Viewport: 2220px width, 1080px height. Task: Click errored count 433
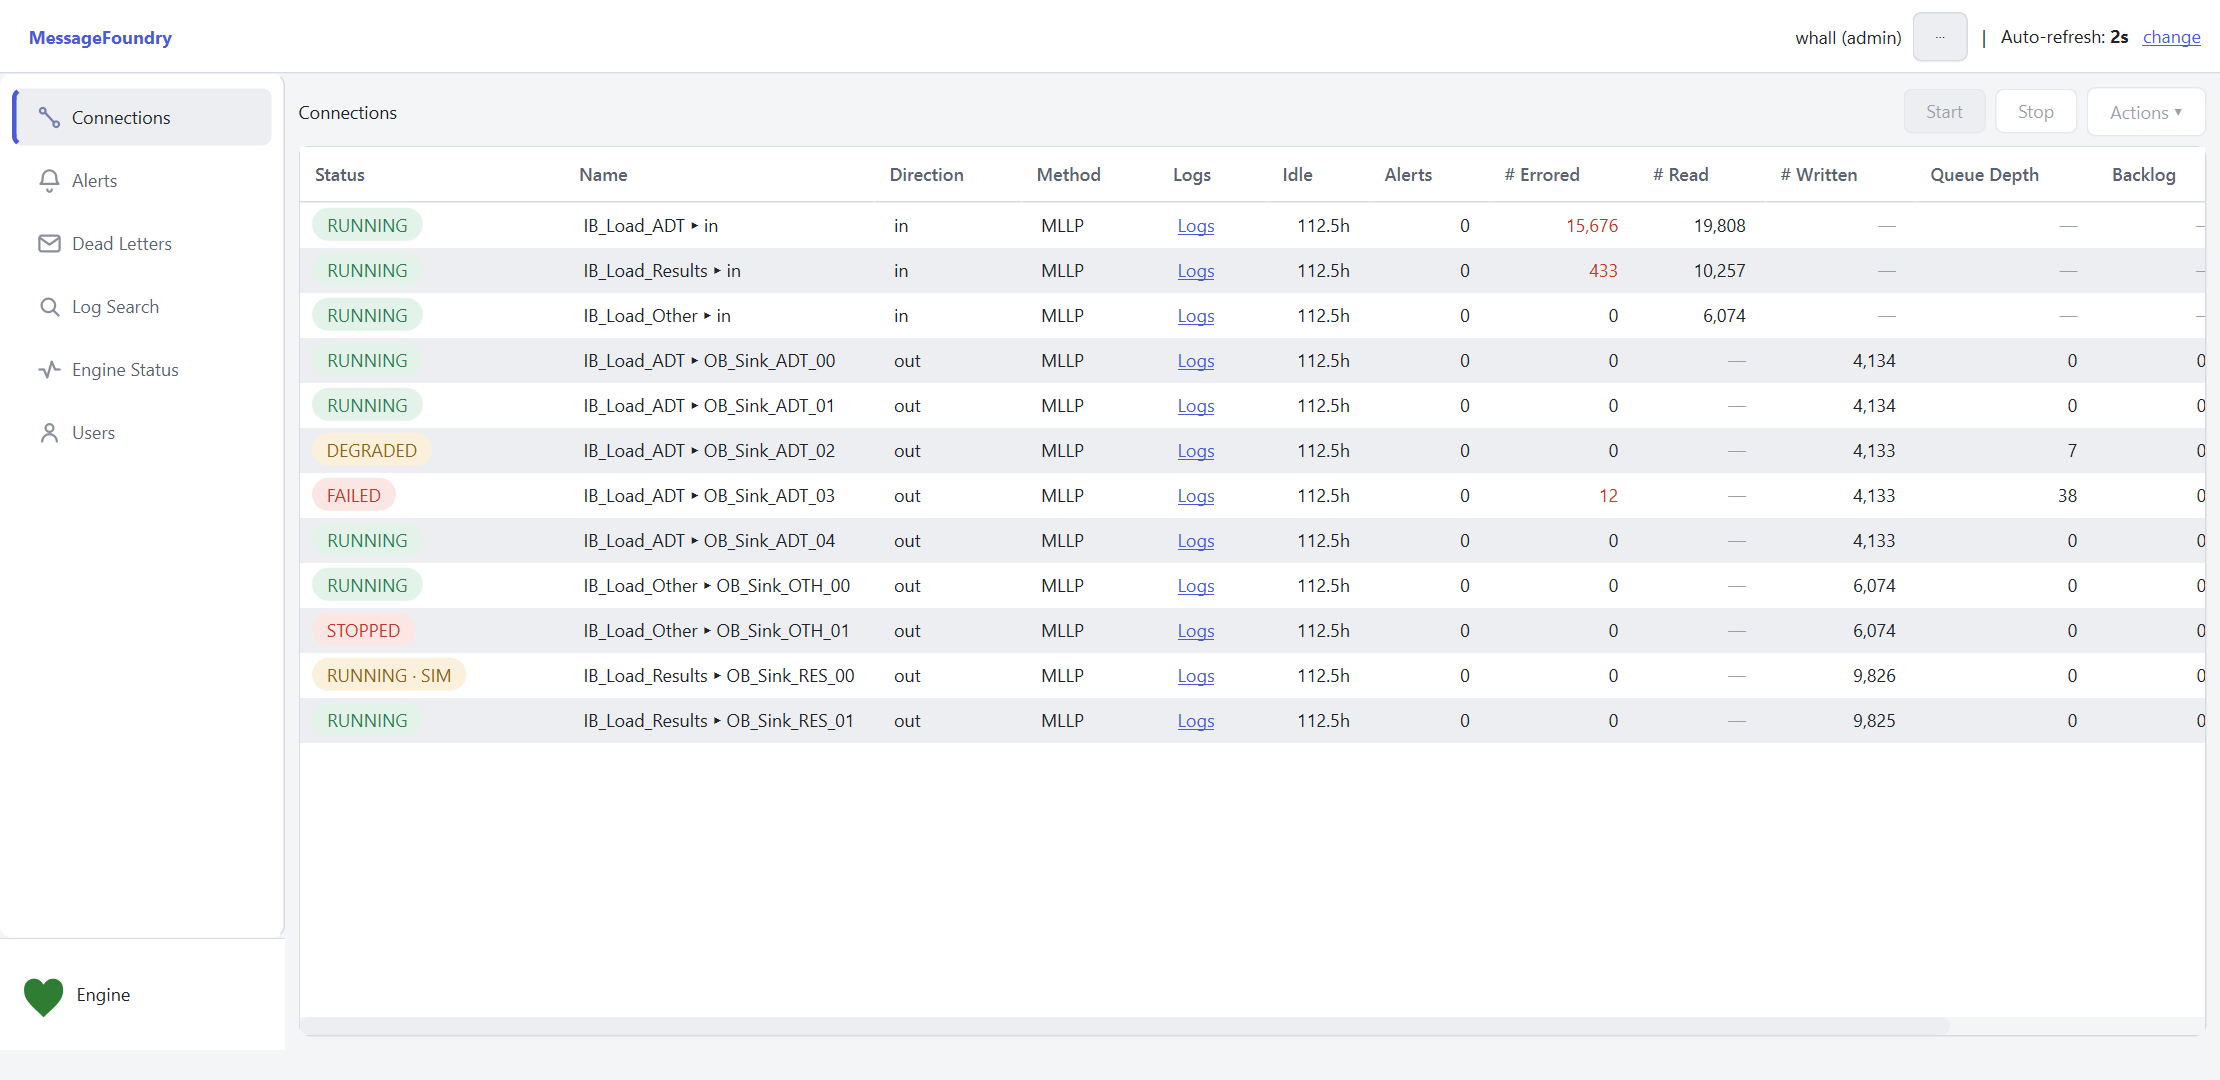tap(1603, 271)
